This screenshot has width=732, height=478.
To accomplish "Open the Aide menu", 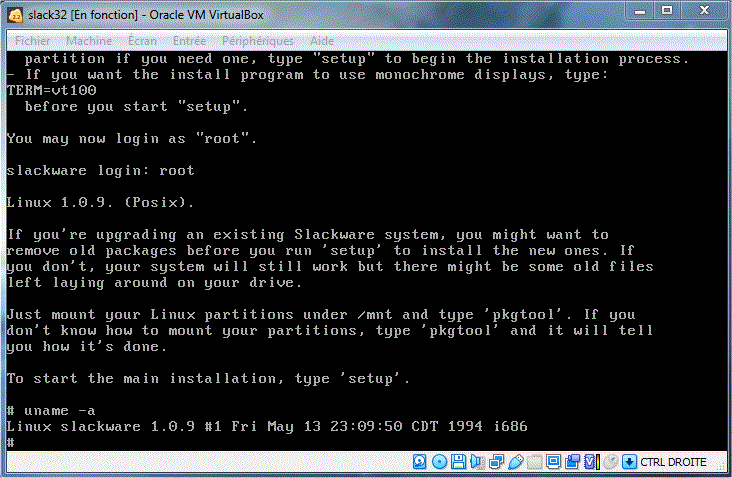I will (322, 41).
